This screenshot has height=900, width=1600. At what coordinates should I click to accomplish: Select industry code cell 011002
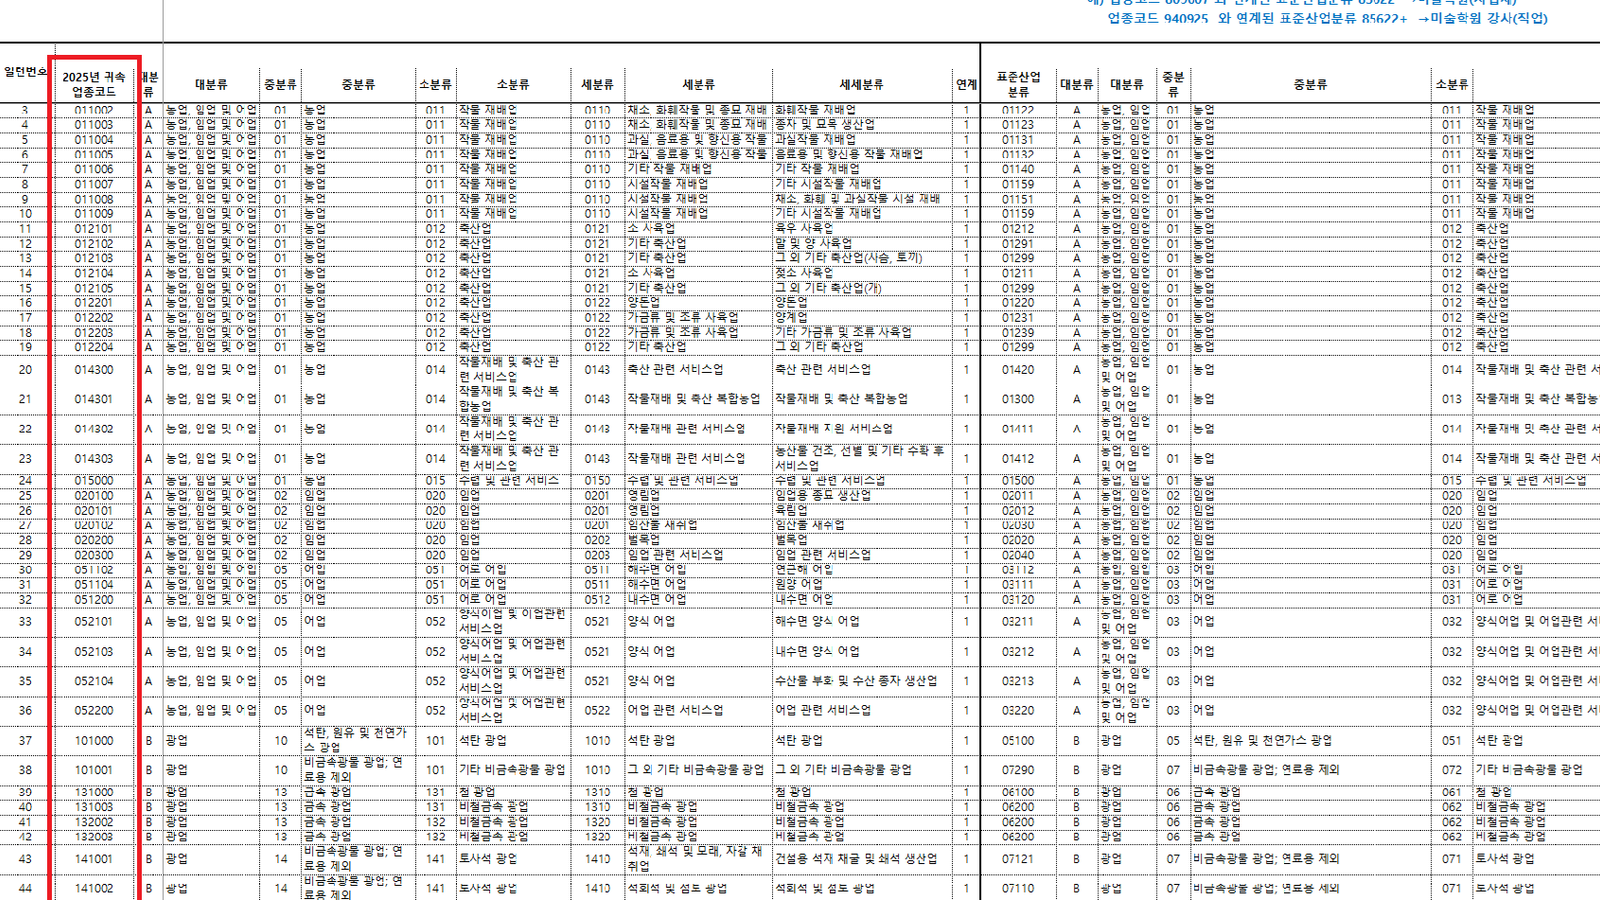tap(94, 110)
